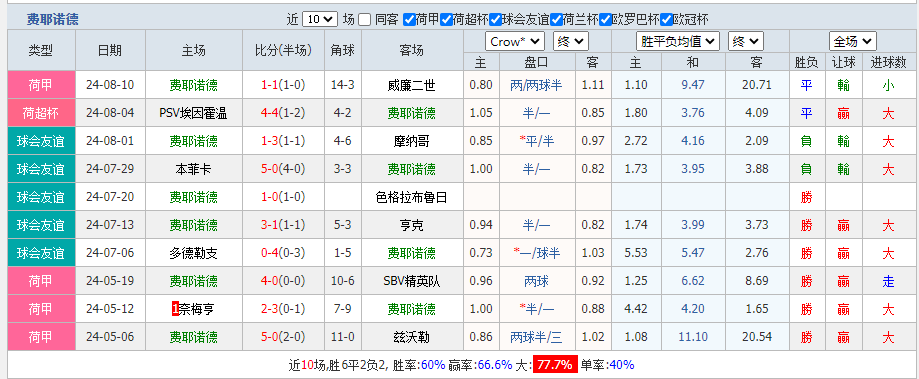Click draw odds 6.62 in the SBV精英队 row
919x379 pixels.
(693, 281)
